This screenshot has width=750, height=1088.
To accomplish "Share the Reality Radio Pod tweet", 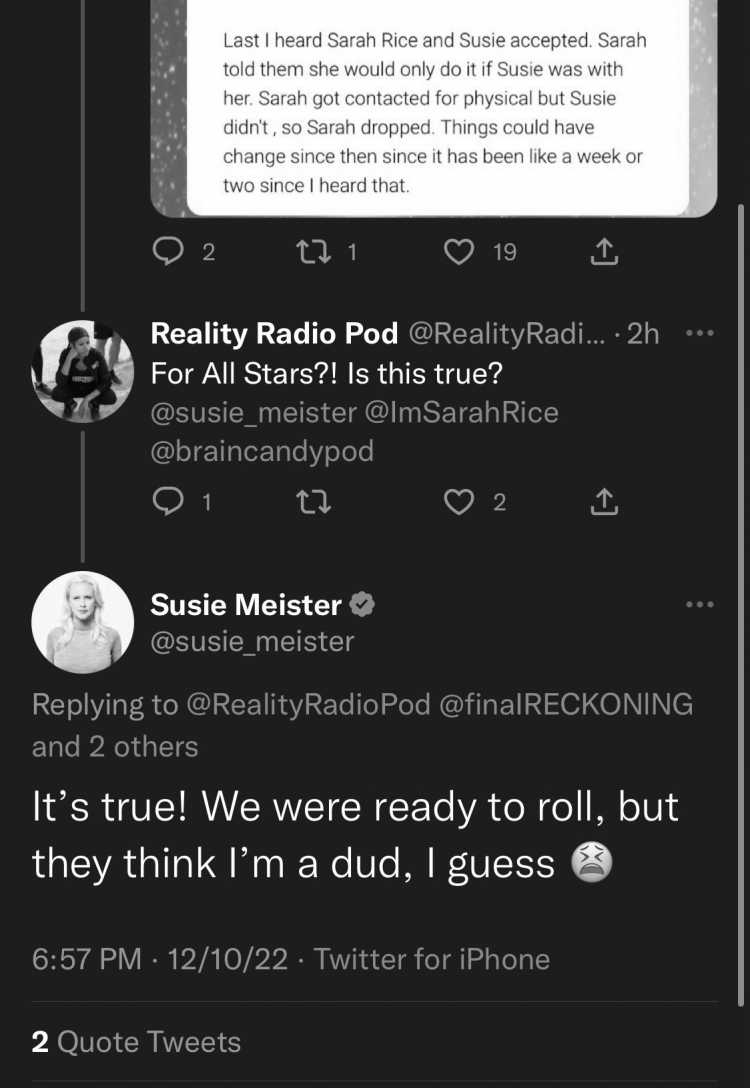I will tap(604, 502).
